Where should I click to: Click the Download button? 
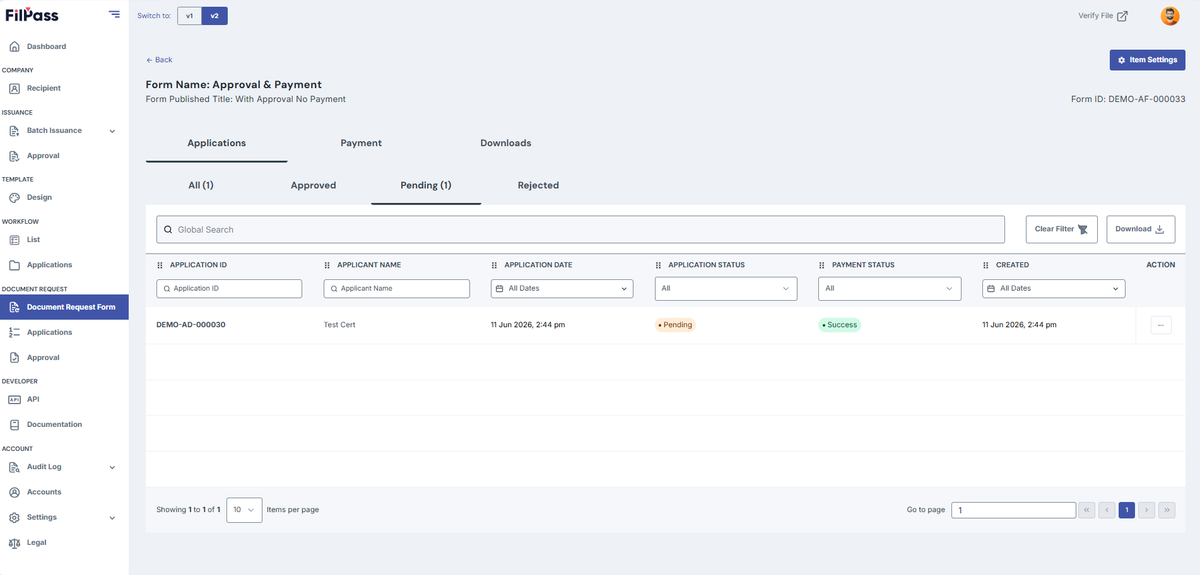(1140, 229)
